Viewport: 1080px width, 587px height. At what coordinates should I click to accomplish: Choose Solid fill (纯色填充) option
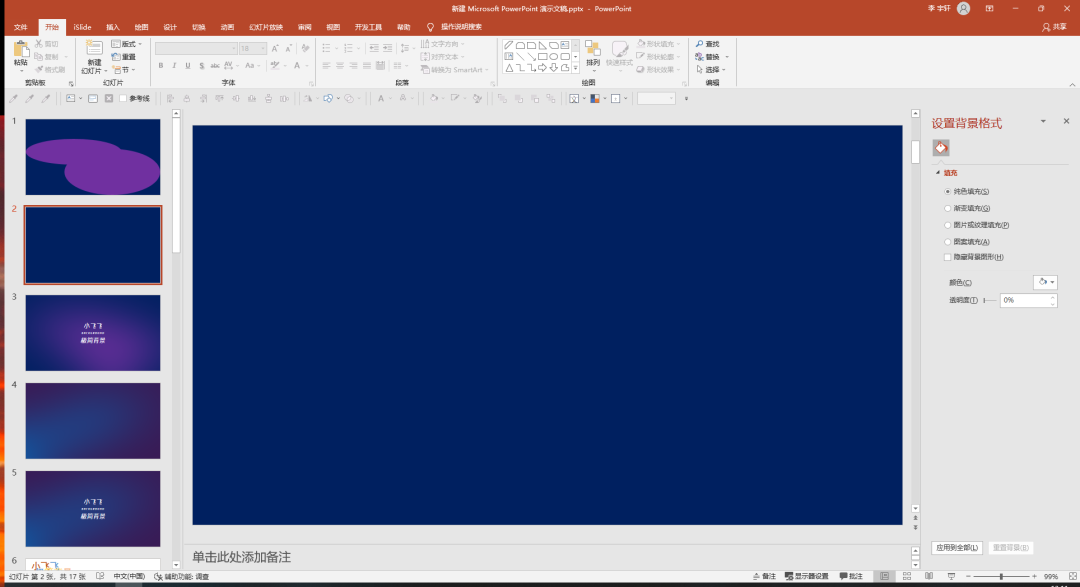pyautogui.click(x=968, y=192)
